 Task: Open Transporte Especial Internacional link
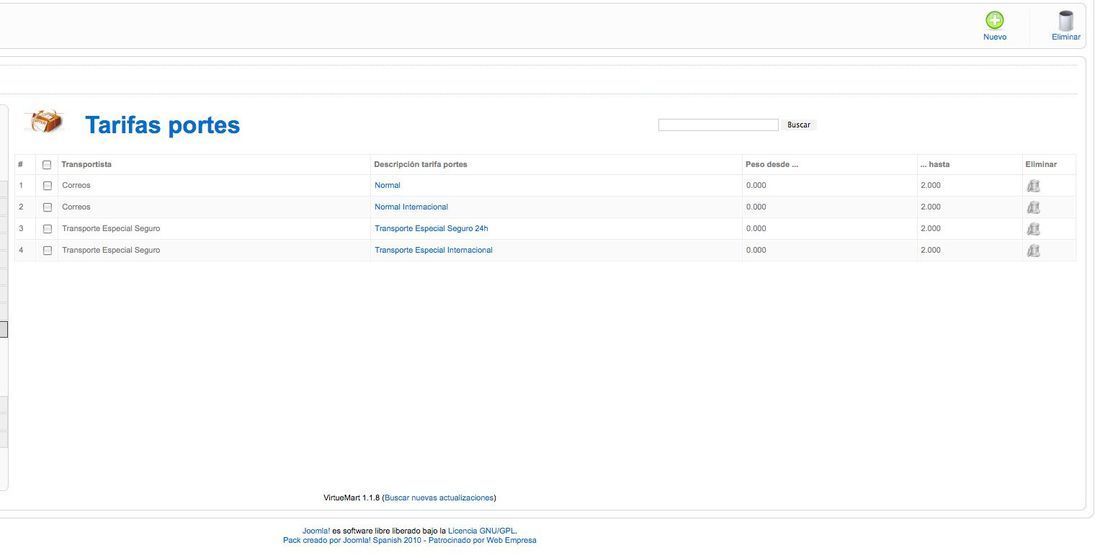tap(434, 250)
